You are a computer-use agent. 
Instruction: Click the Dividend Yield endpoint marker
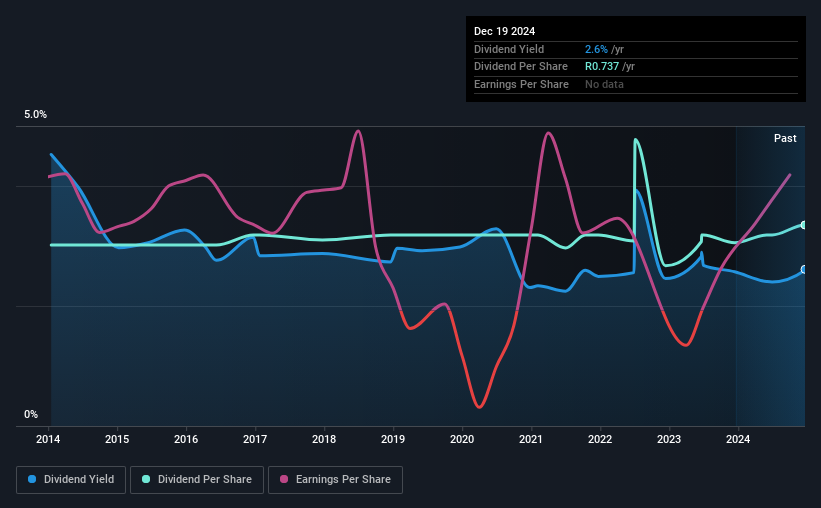coord(804,270)
